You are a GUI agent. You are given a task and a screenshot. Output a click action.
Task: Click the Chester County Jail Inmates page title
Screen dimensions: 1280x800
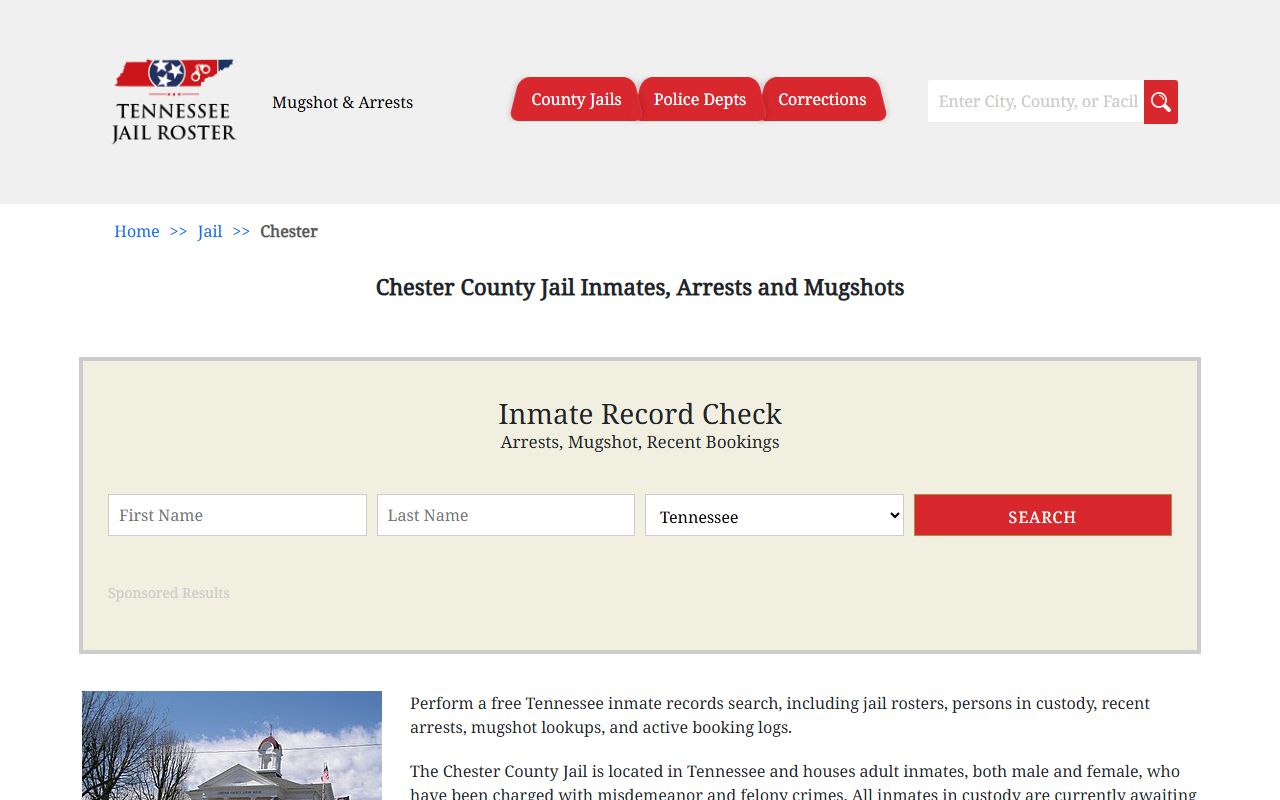tap(640, 288)
